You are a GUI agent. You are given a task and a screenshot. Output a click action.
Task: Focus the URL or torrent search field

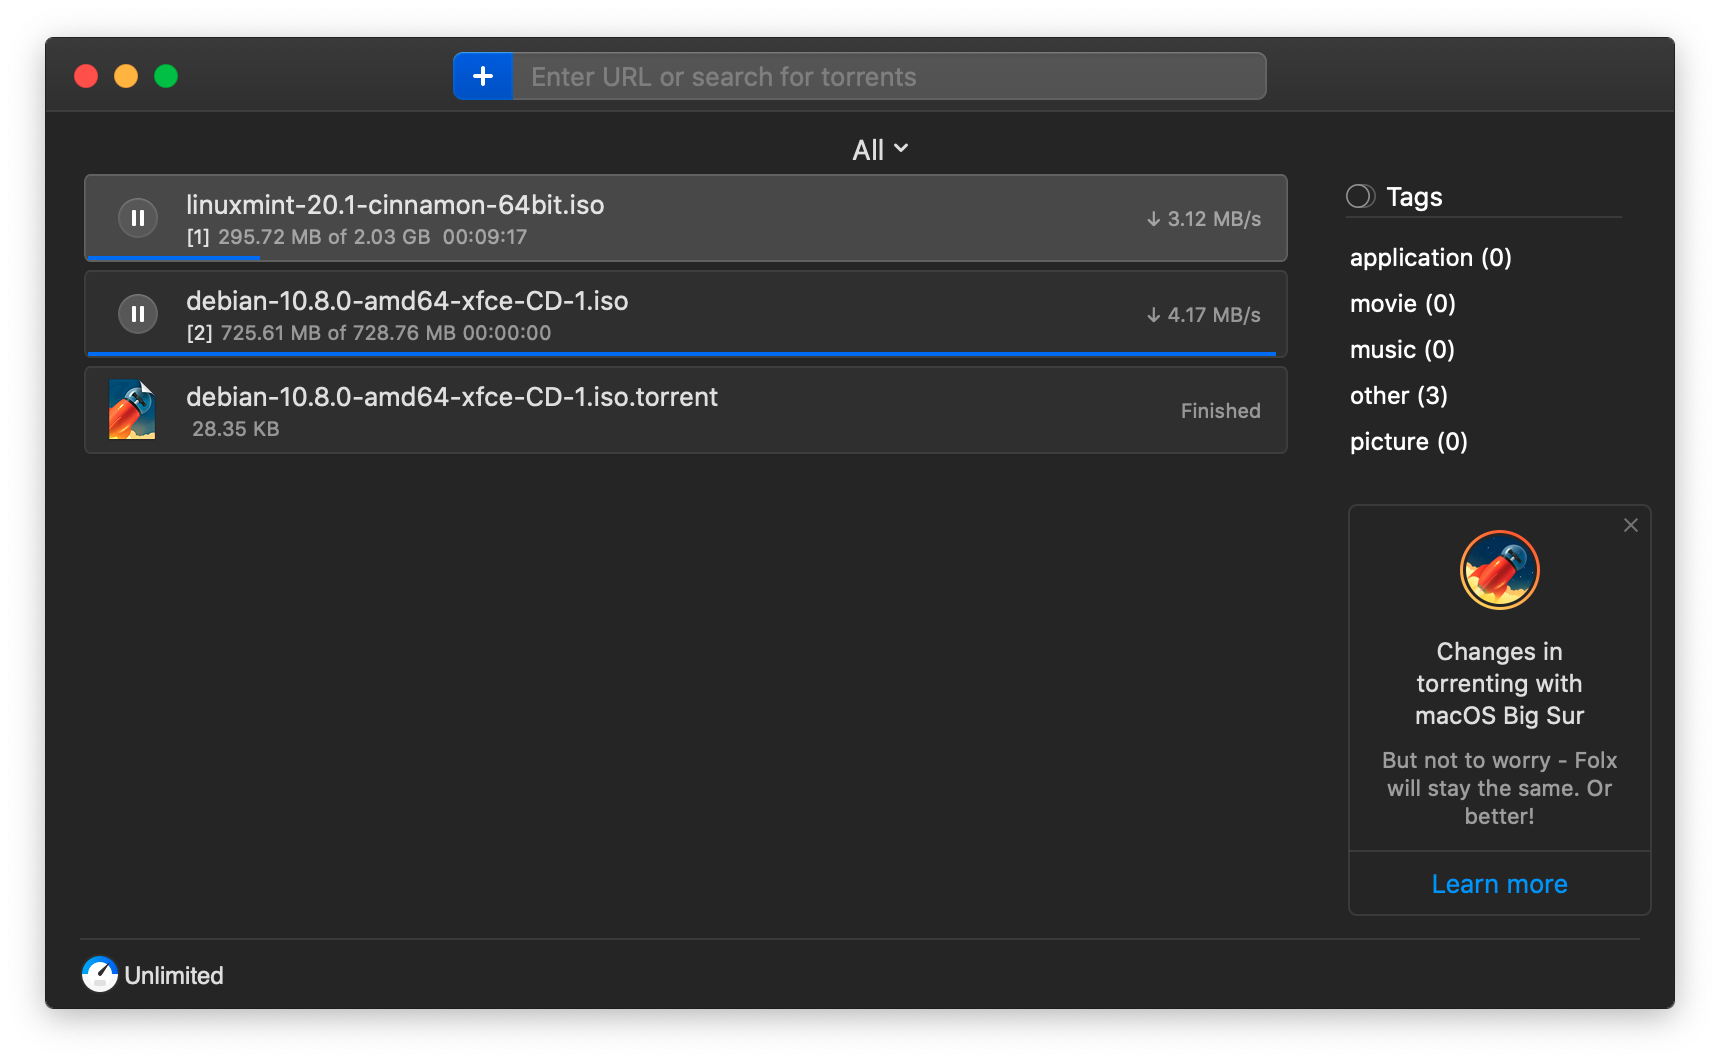[x=888, y=77]
